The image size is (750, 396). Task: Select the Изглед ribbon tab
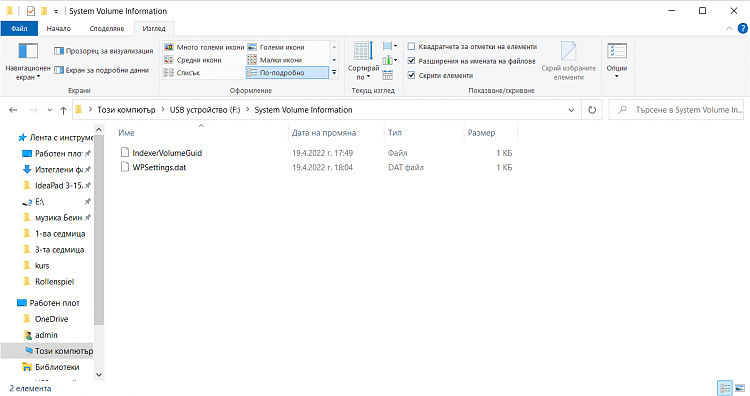(154, 28)
